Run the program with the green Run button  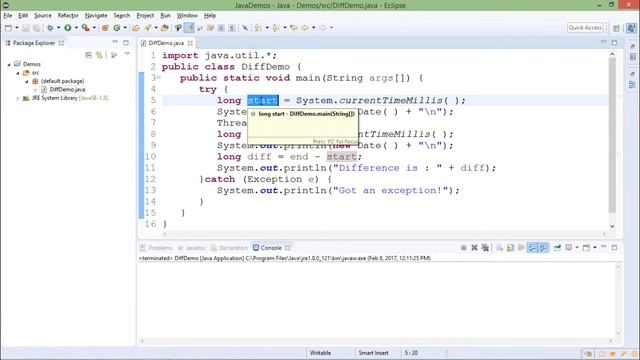pyautogui.click(x=68, y=28)
